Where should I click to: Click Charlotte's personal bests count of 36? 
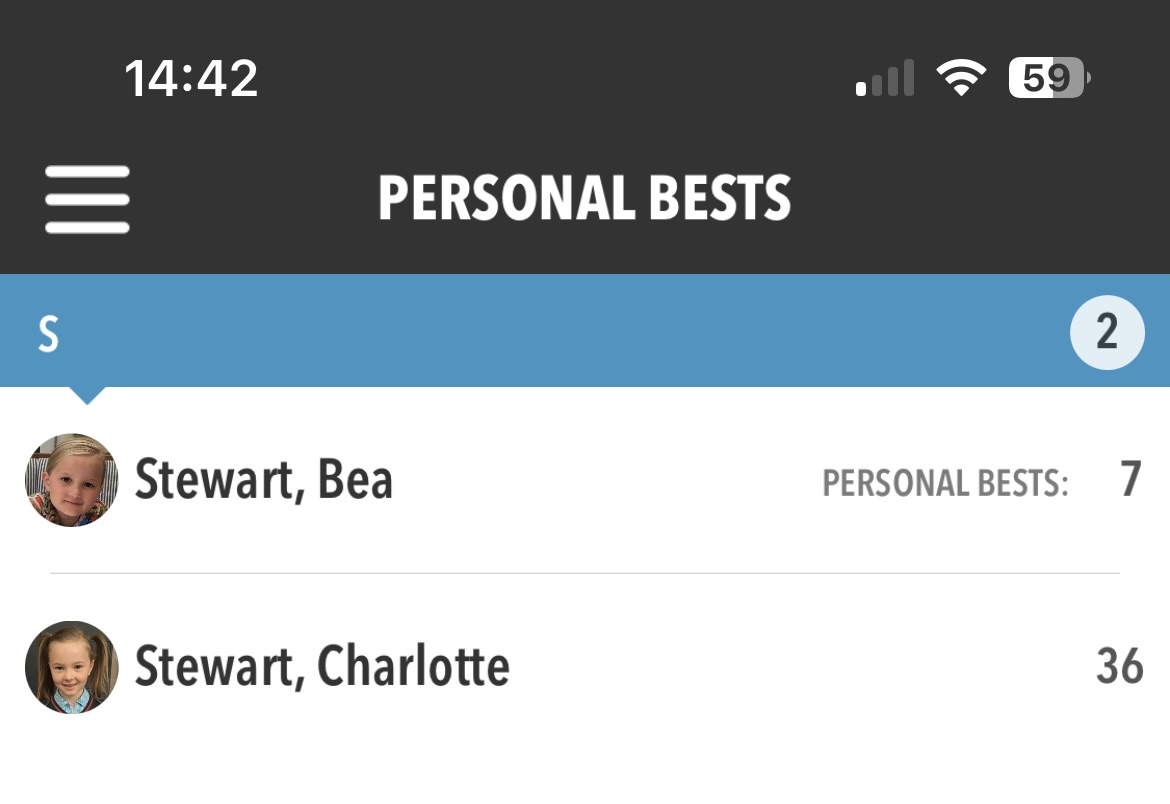click(1119, 667)
